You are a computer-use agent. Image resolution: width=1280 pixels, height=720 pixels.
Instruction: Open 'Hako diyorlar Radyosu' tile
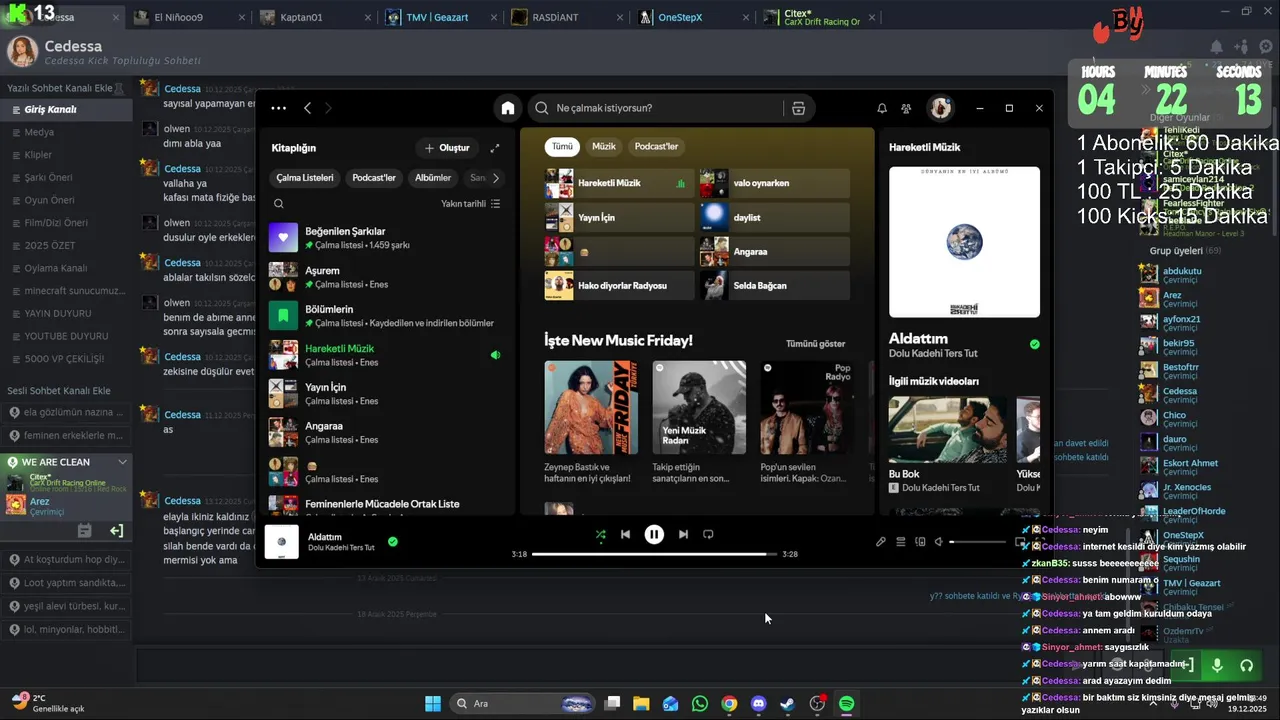(619, 285)
